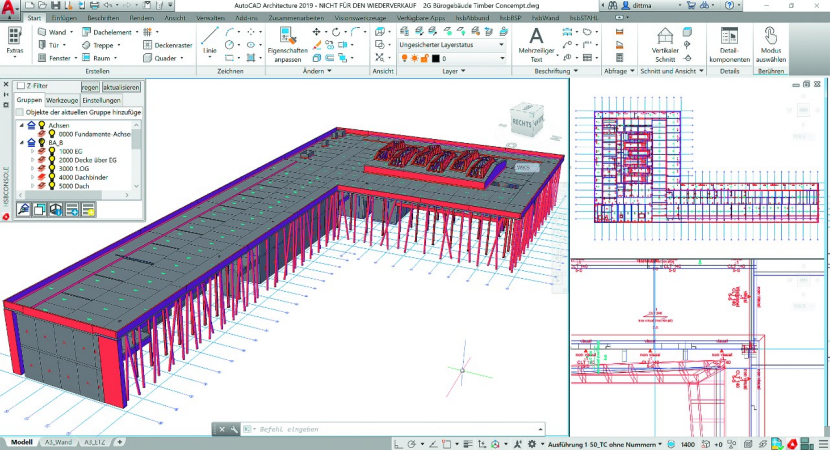The width and height of the screenshot is (830, 450).
Task: Collapse the Achsen tree group
Action: (20, 125)
